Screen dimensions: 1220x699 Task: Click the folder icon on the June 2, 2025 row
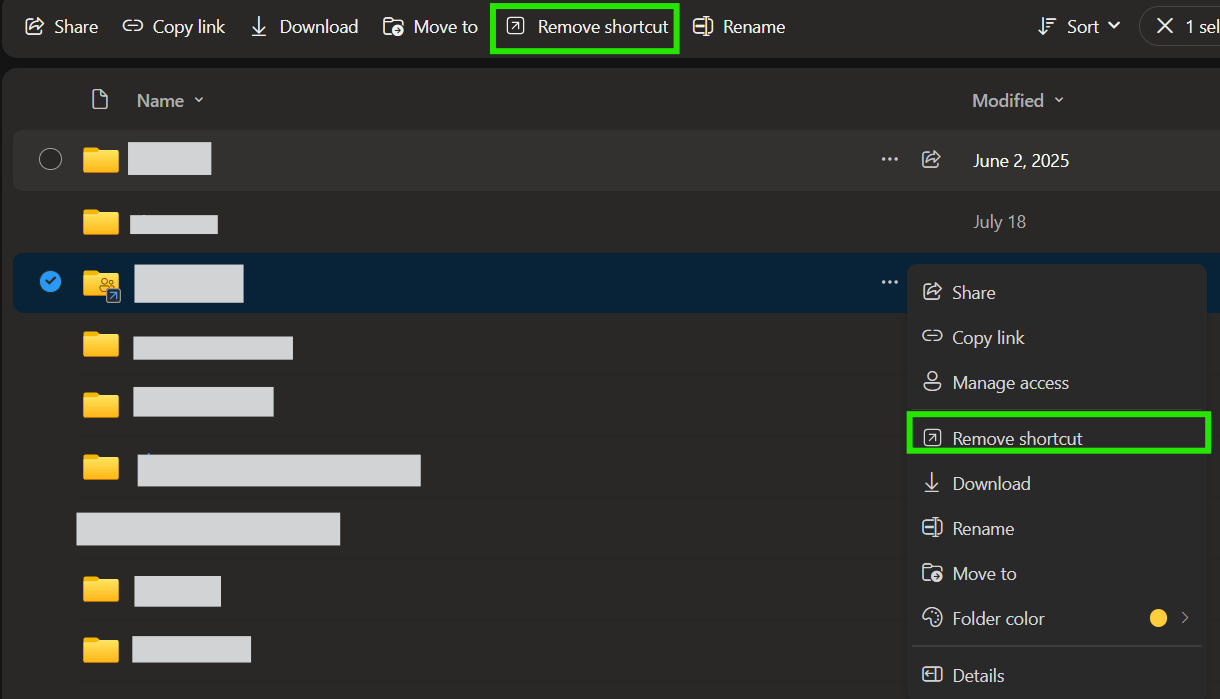pyautogui.click(x=101, y=160)
